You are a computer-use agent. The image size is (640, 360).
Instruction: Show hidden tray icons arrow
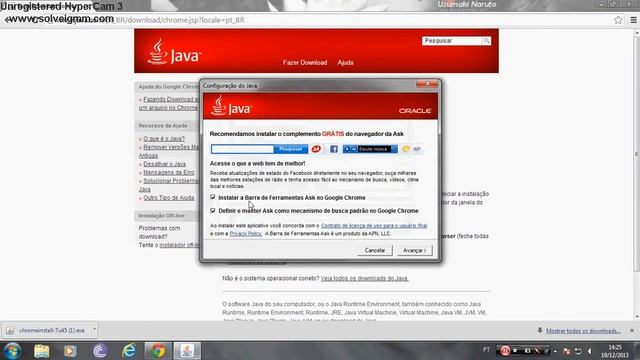[x=556, y=351]
